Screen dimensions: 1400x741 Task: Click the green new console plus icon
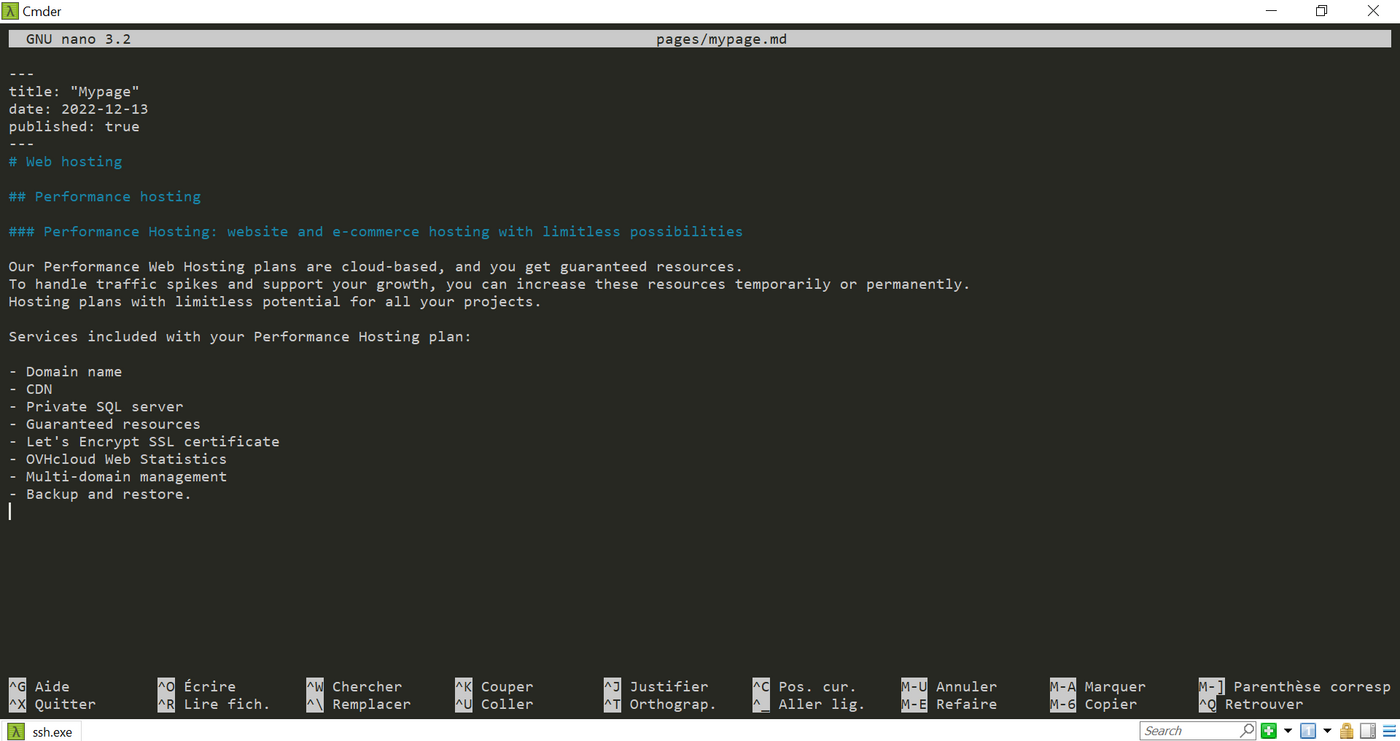pos(1269,731)
